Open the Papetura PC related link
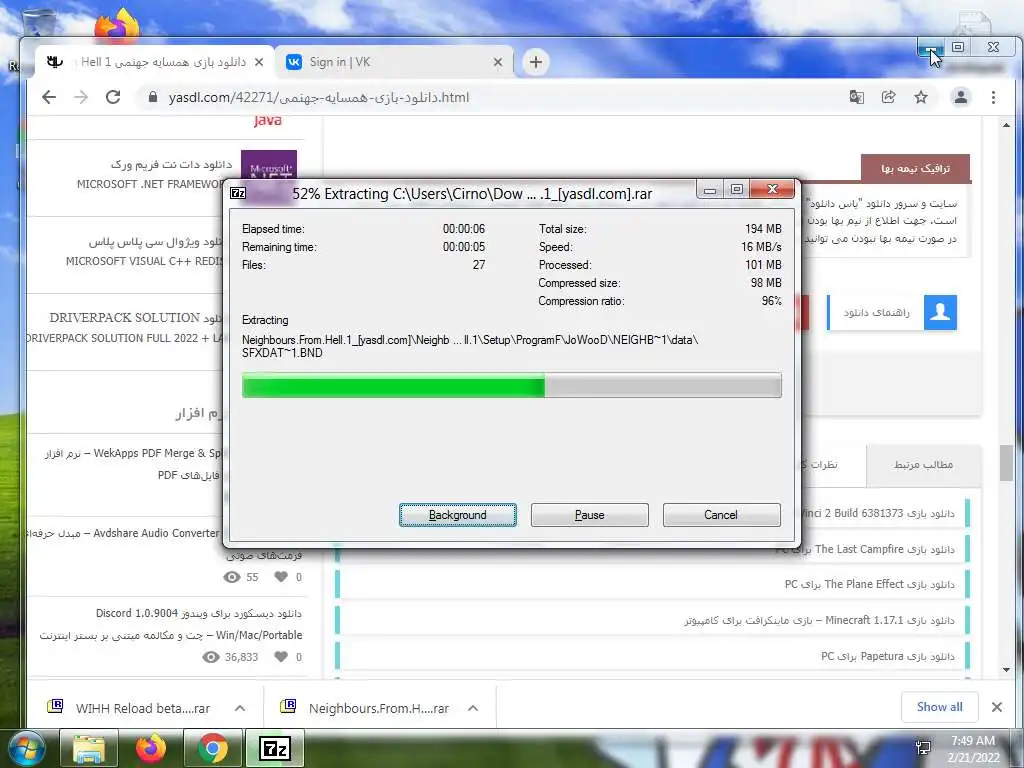This screenshot has height=768, width=1024. [x=888, y=656]
